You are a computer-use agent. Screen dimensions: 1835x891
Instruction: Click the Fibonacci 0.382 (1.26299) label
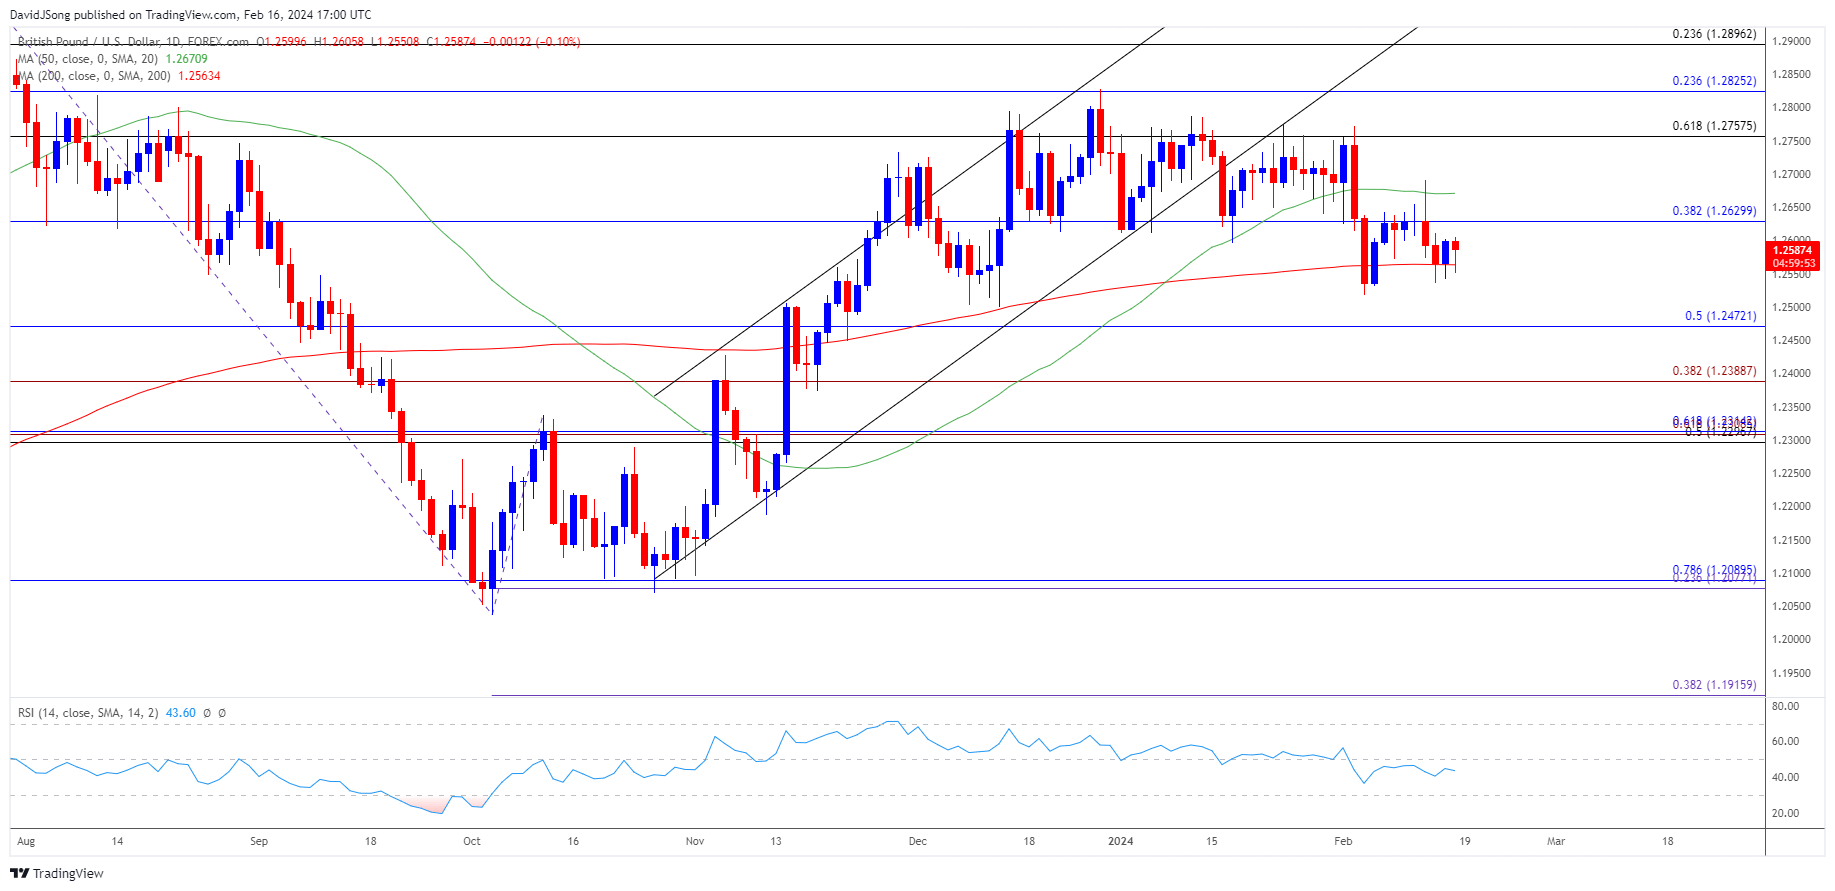1714,211
